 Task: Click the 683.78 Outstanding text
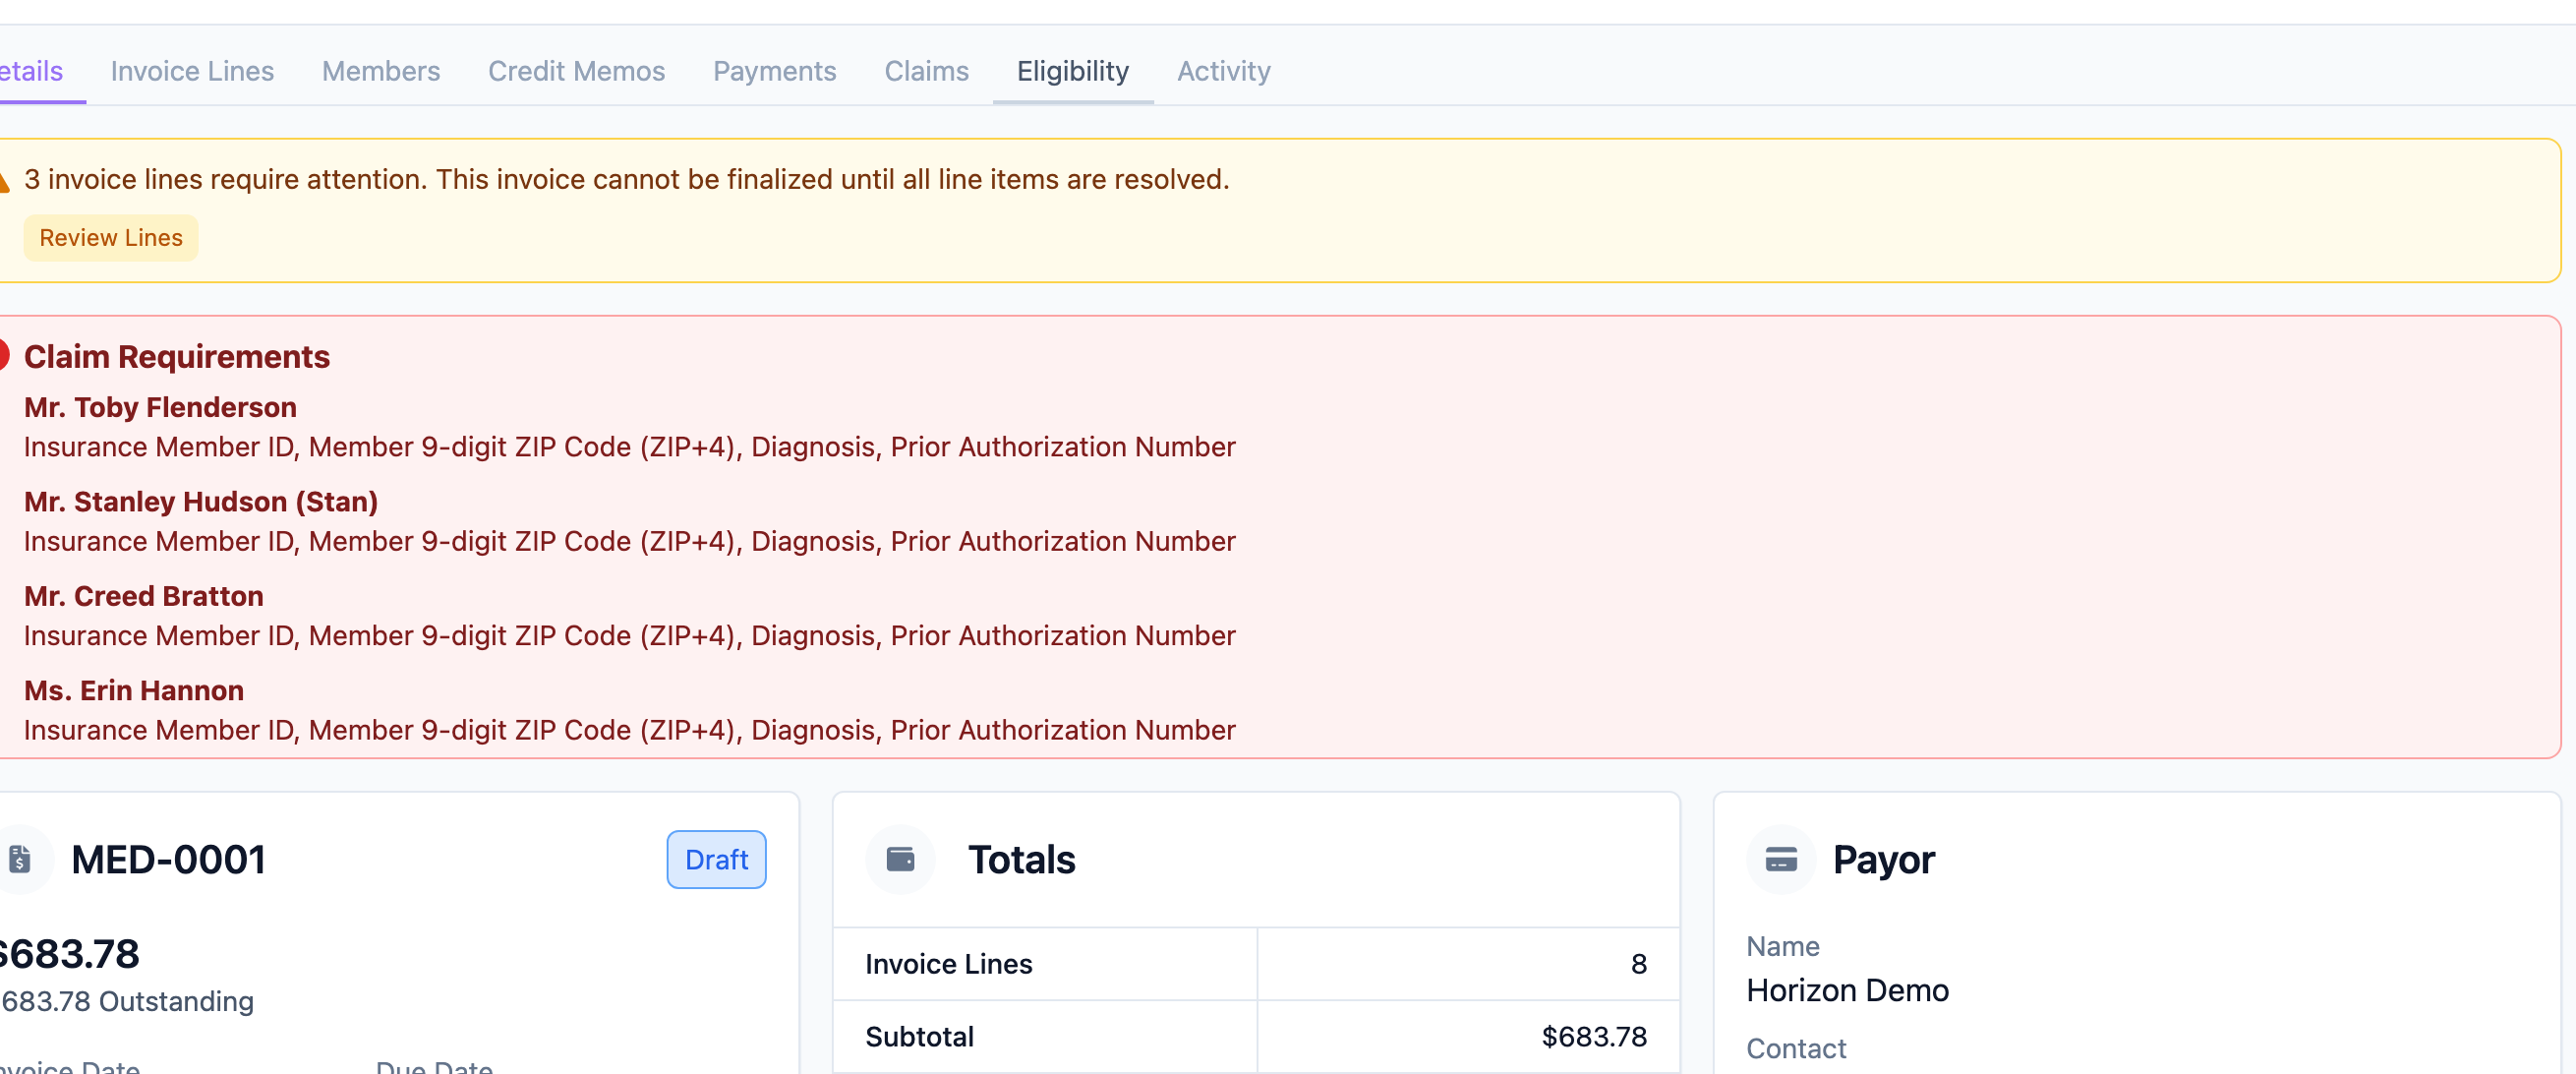(x=127, y=1001)
